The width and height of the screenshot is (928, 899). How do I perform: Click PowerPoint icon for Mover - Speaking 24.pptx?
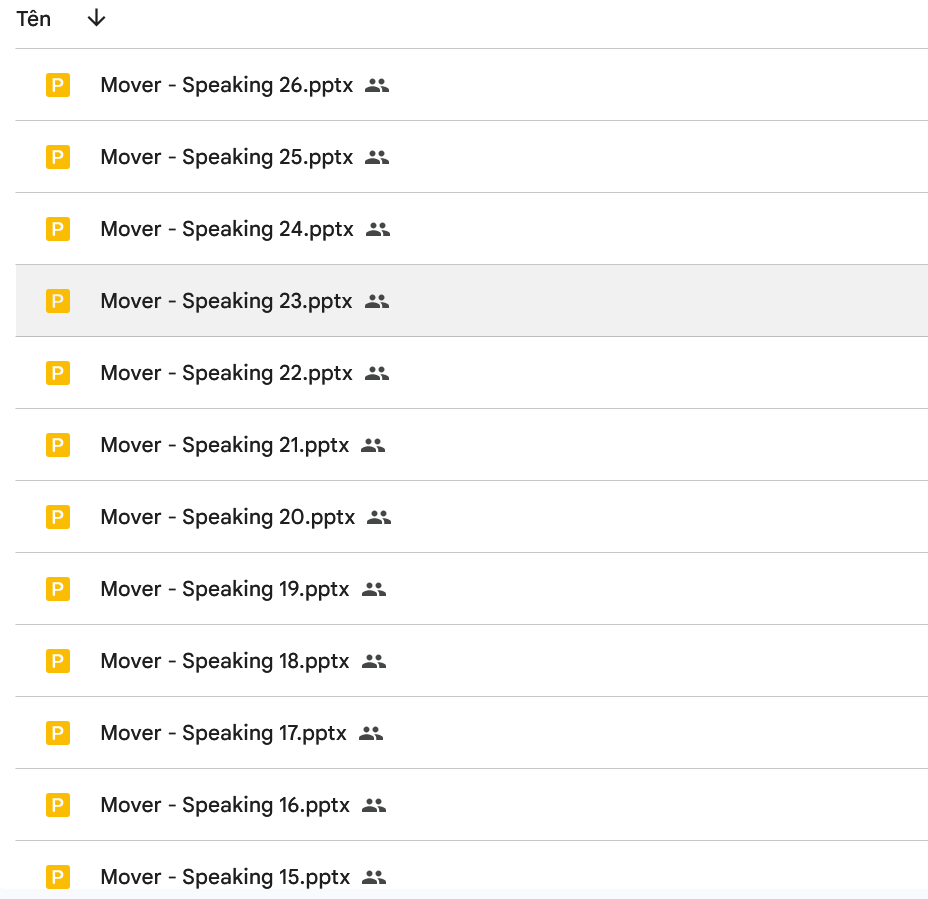58,229
